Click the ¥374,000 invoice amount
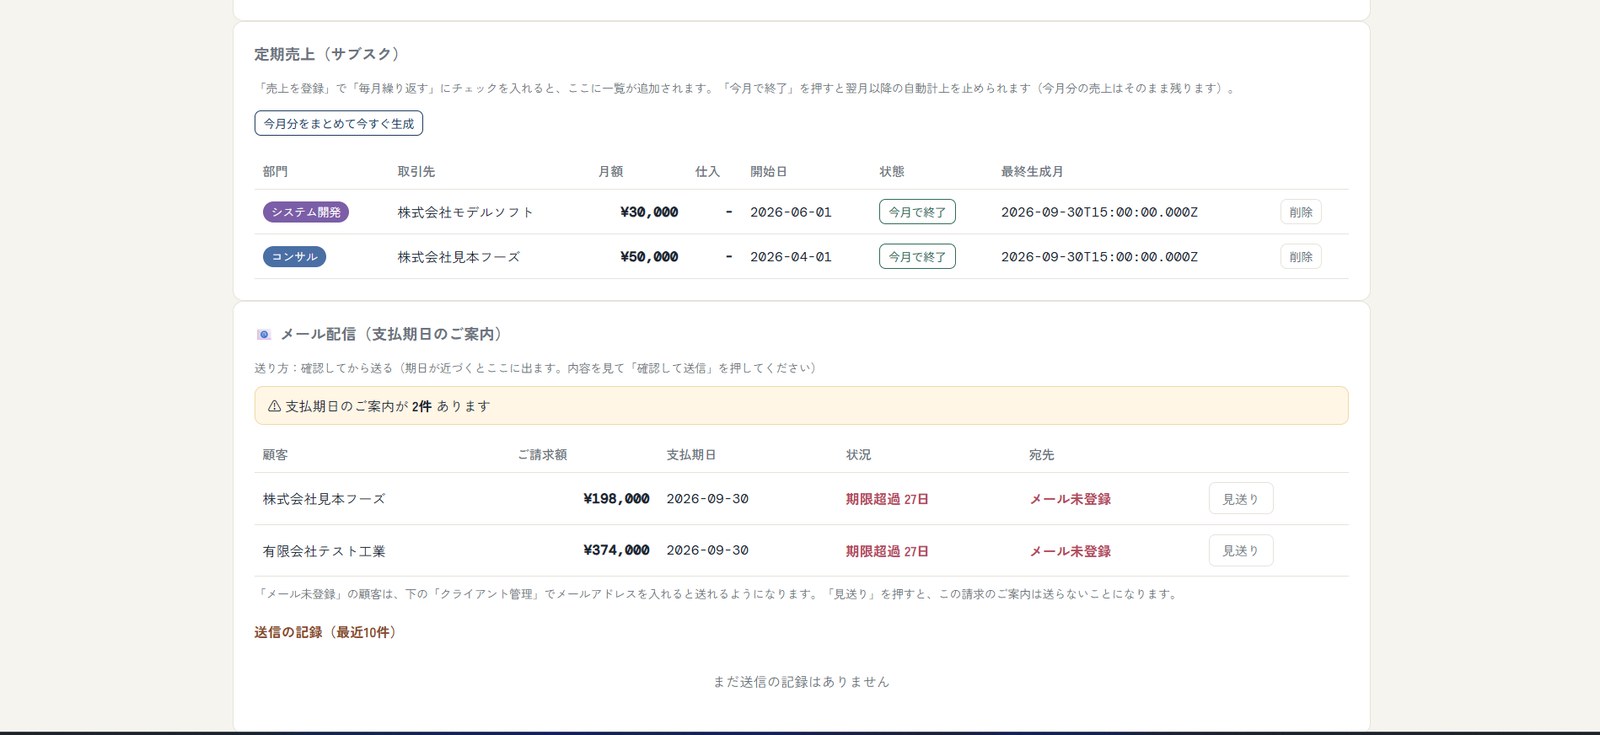 click(616, 550)
